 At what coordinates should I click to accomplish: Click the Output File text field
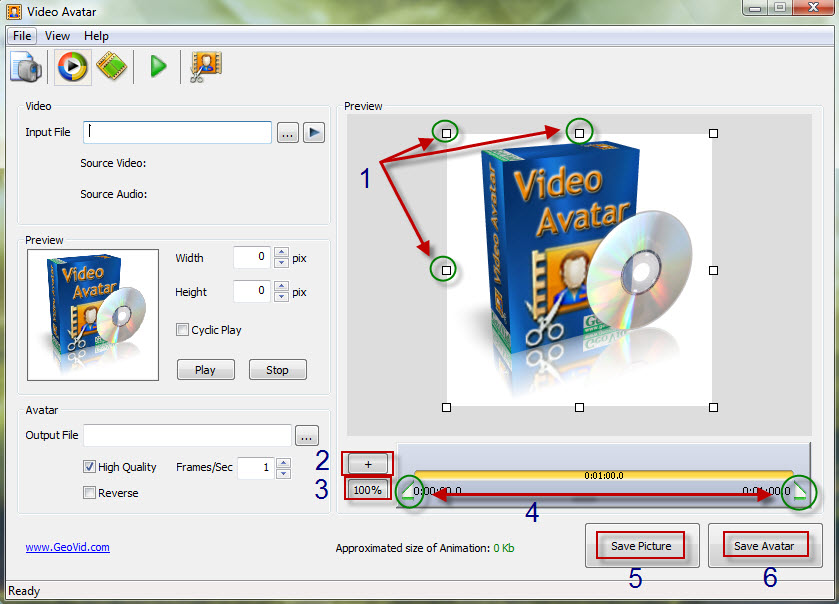point(188,435)
